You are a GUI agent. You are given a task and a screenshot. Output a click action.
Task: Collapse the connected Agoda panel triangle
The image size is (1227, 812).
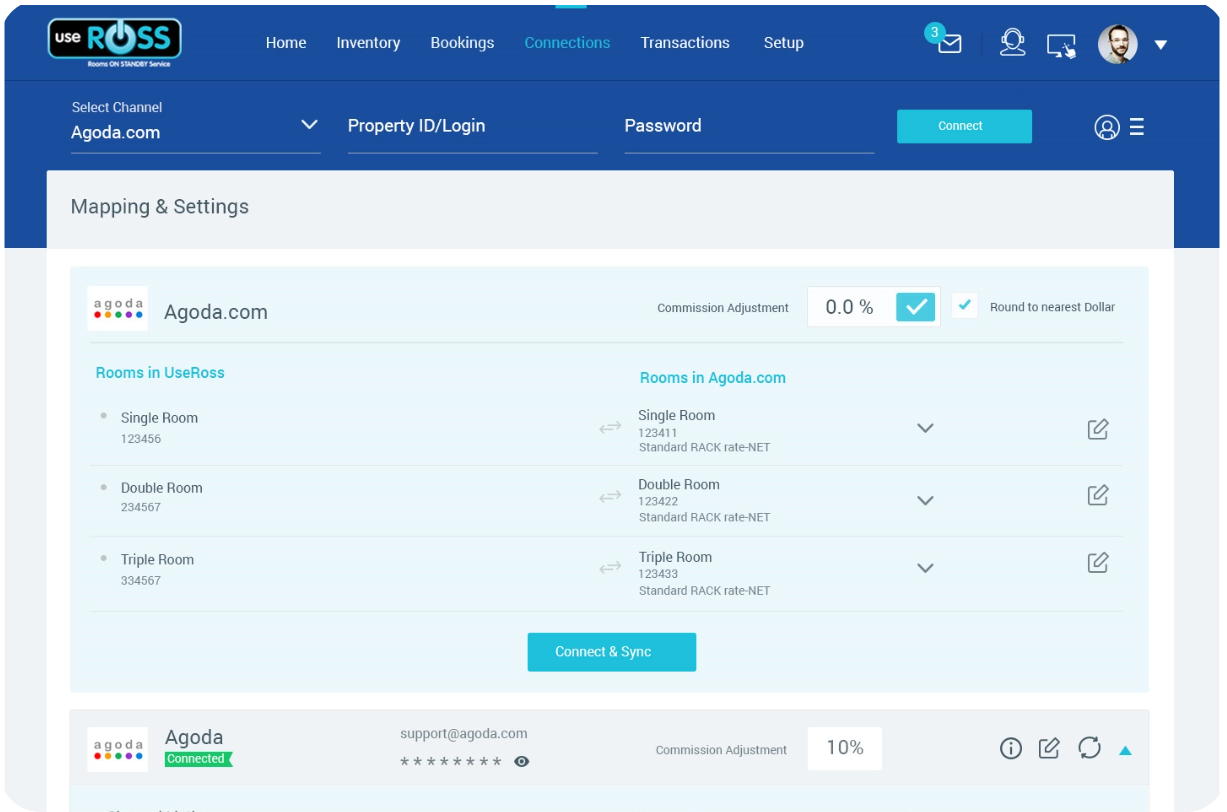tap(1125, 750)
